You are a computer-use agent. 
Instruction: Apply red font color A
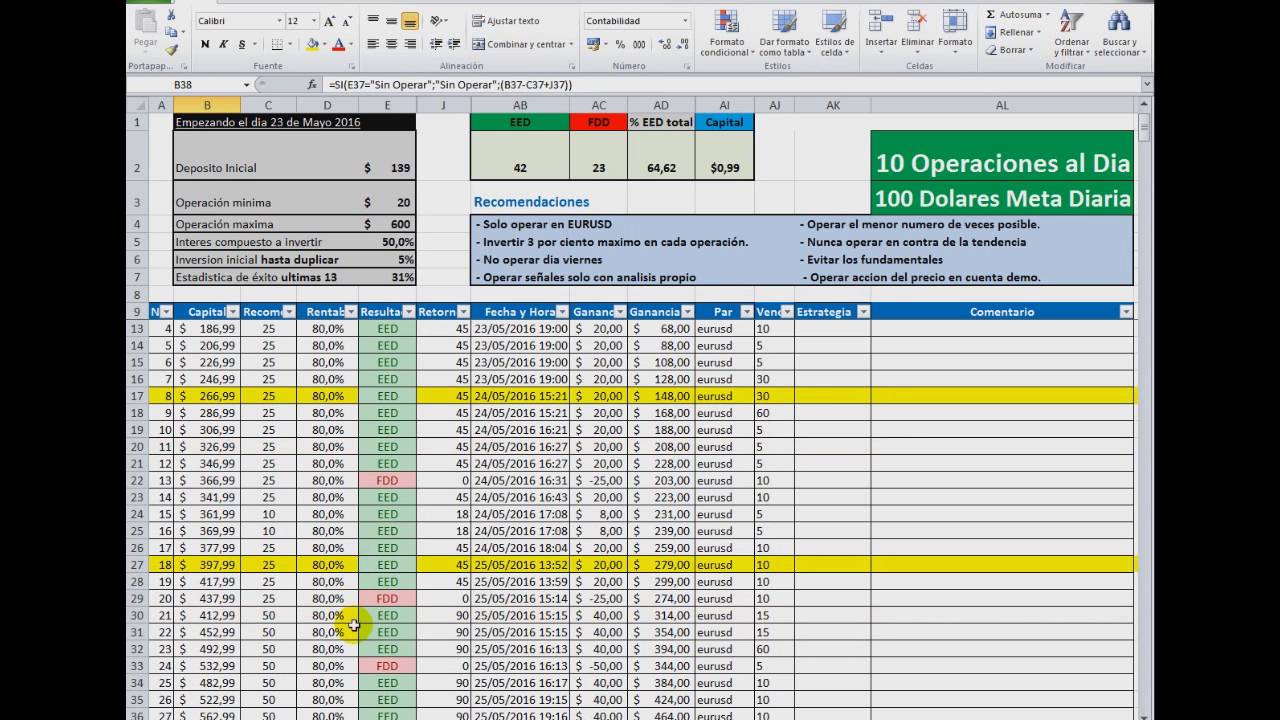[338, 44]
